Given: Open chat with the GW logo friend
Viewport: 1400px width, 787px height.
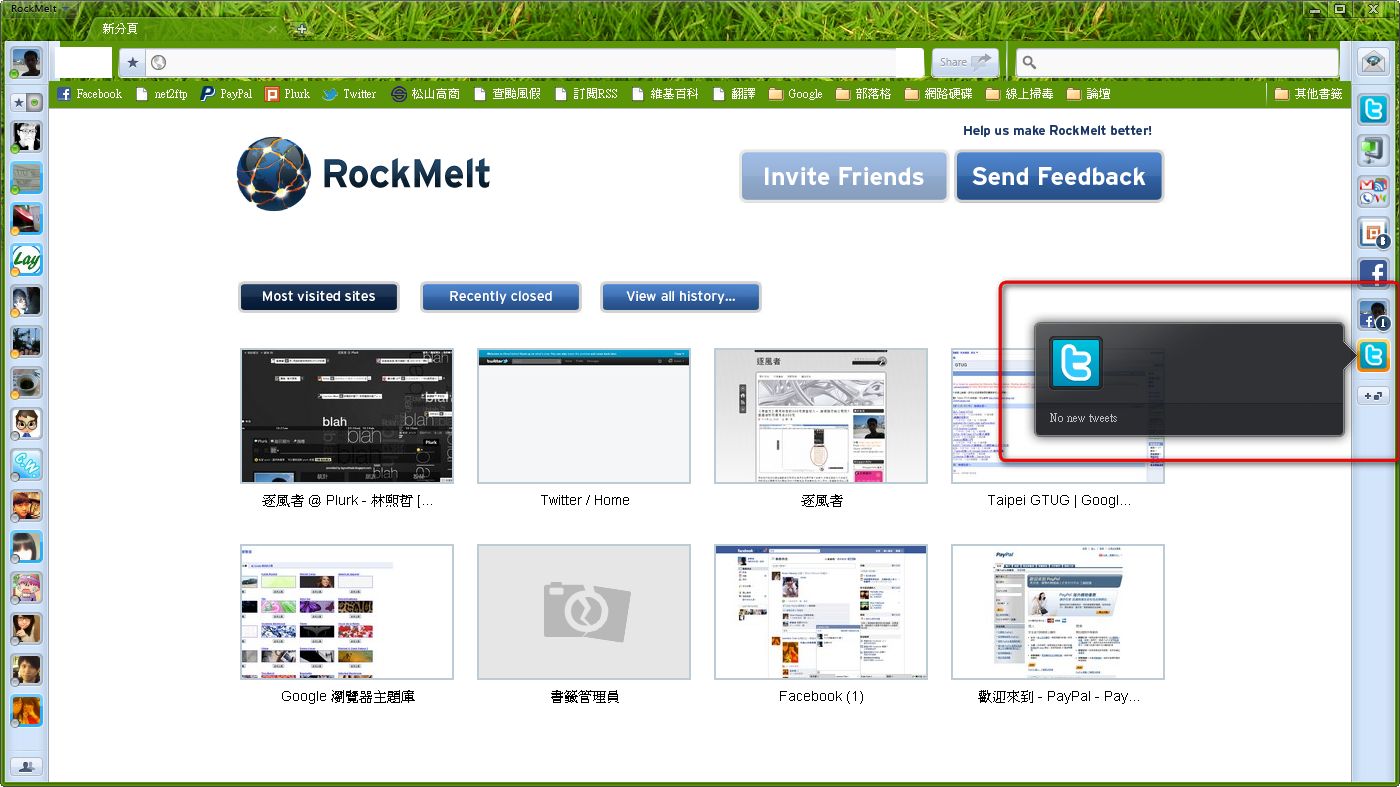Looking at the screenshot, I should coord(26,464).
